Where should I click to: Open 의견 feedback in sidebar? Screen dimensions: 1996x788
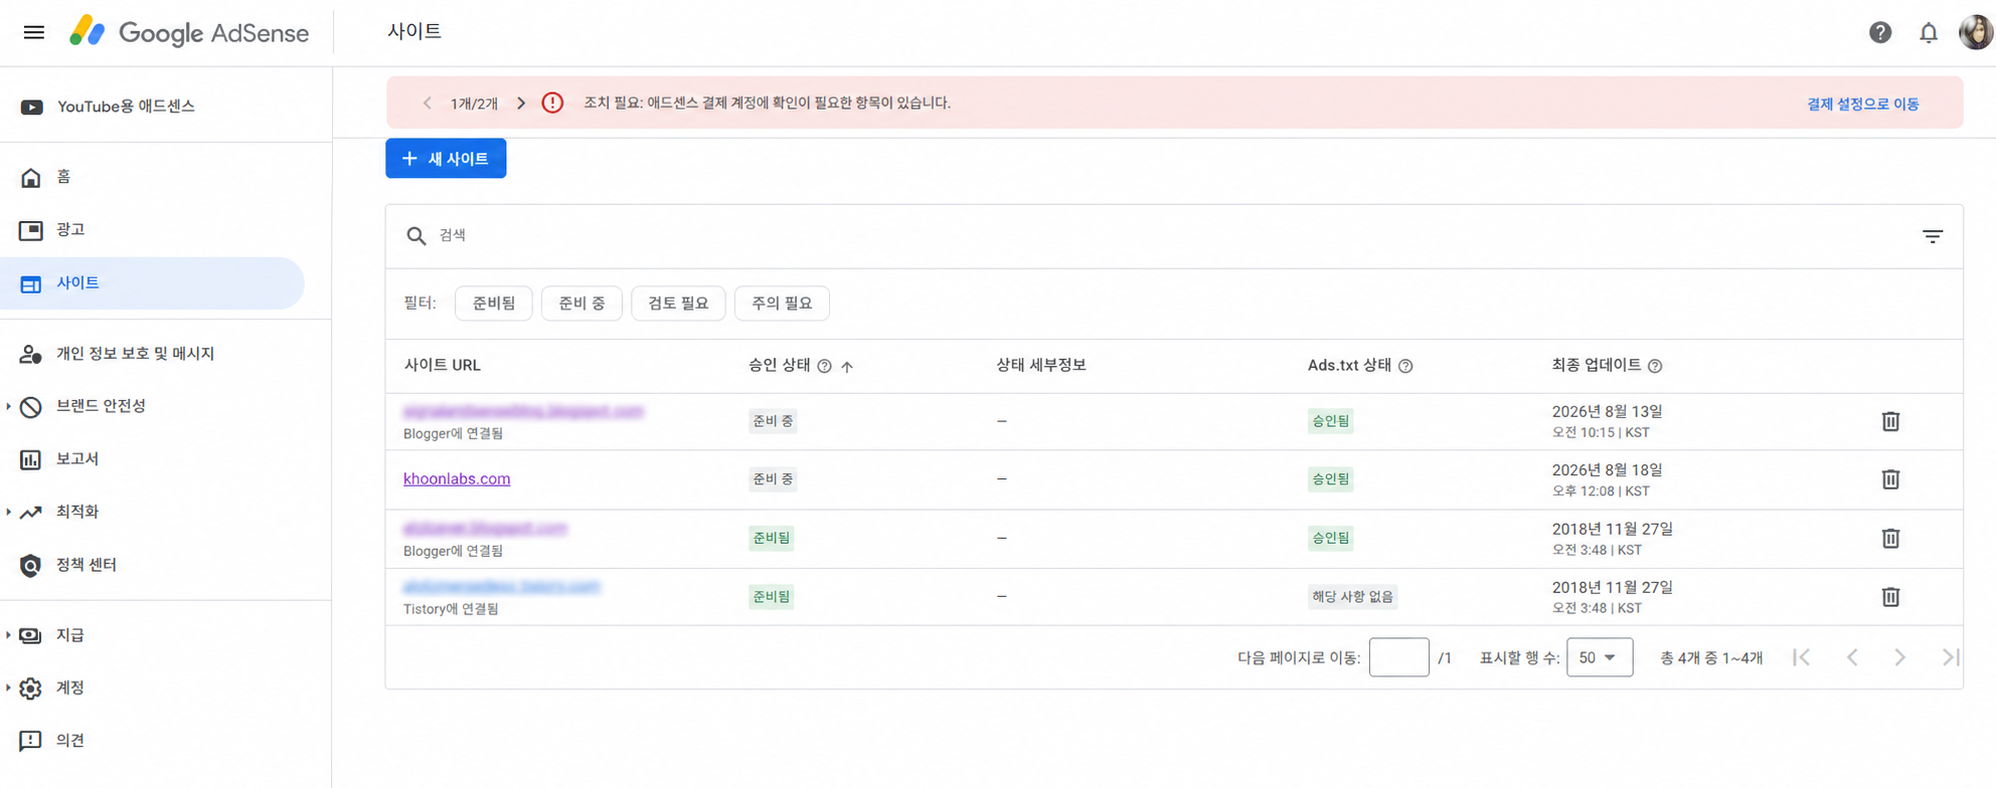point(152,740)
